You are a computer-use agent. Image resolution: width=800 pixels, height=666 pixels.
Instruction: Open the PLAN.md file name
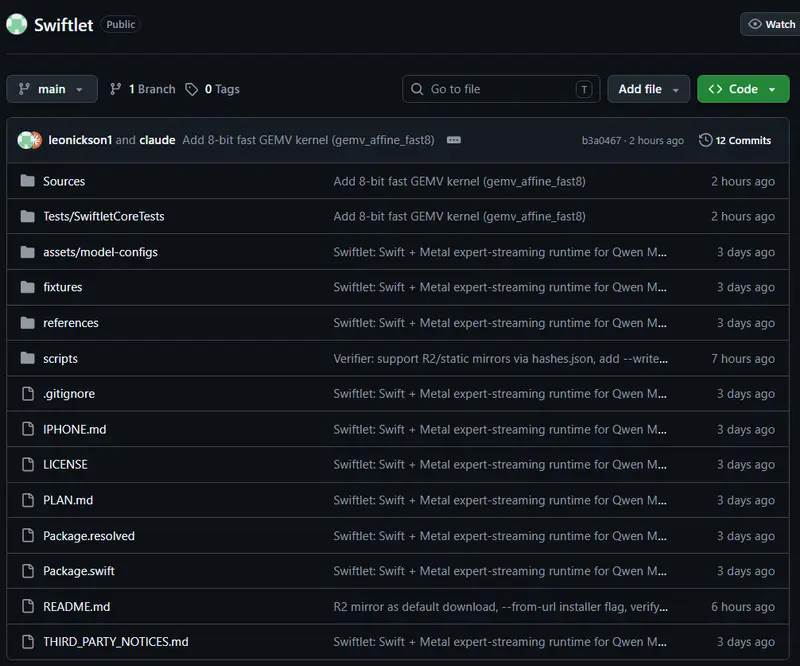click(x=68, y=500)
